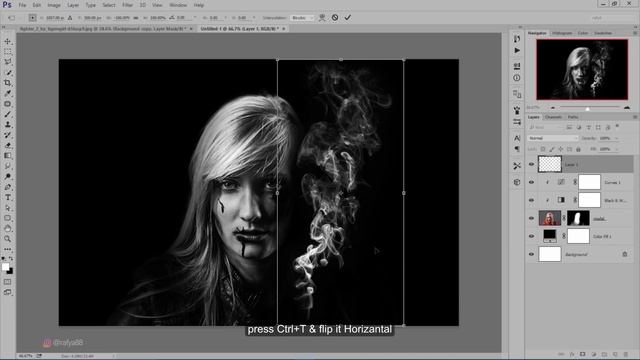Viewport: 640px width, 360px height.
Task: Open the Filter menu
Action: point(127,5)
